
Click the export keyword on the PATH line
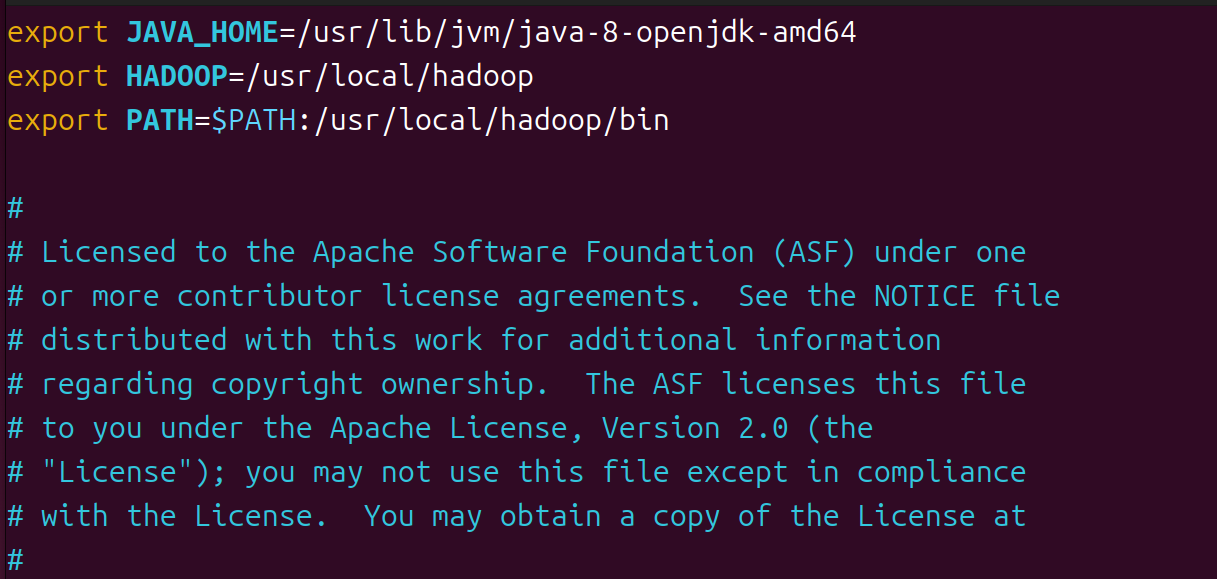click(x=57, y=121)
